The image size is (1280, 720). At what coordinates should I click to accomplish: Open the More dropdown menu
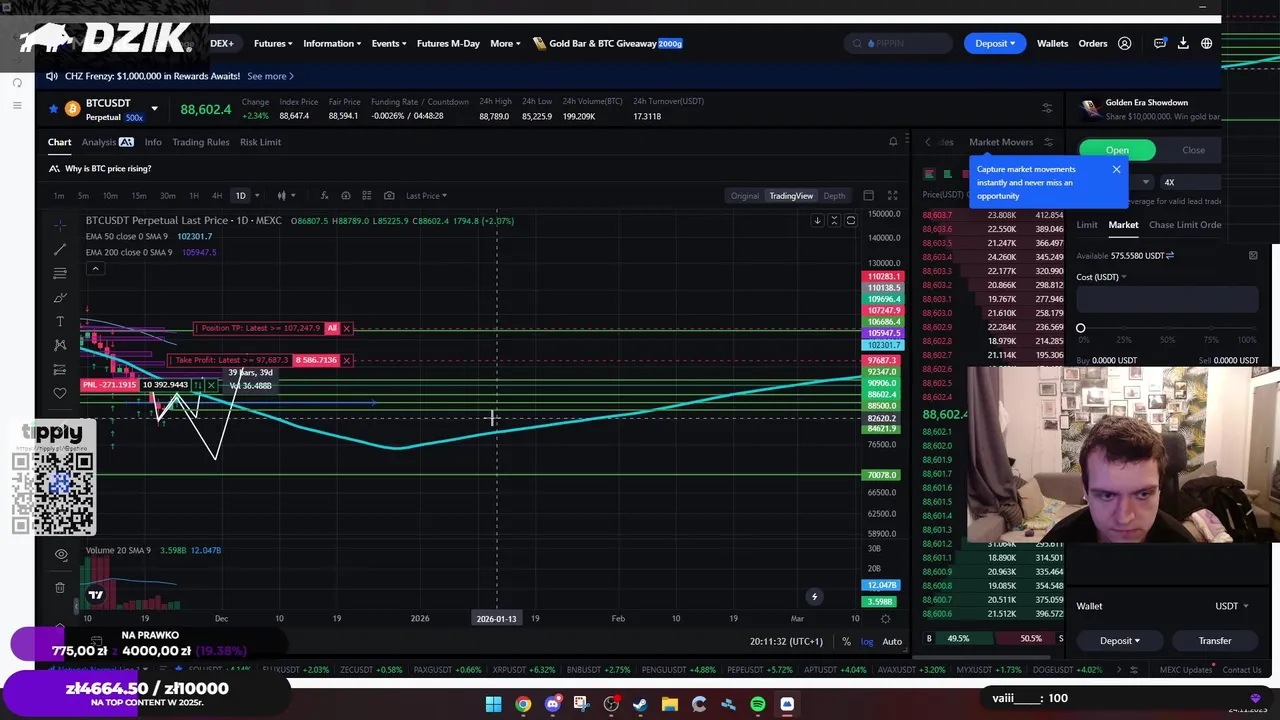coord(505,43)
